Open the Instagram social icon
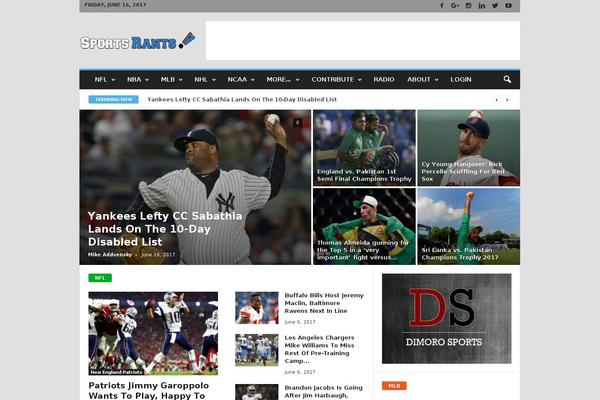 468,5
